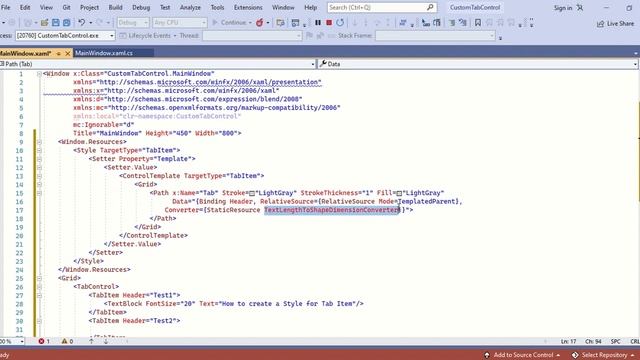Click the SPC indicator in status bar
This screenshot has height=360, width=640.
[616, 341]
